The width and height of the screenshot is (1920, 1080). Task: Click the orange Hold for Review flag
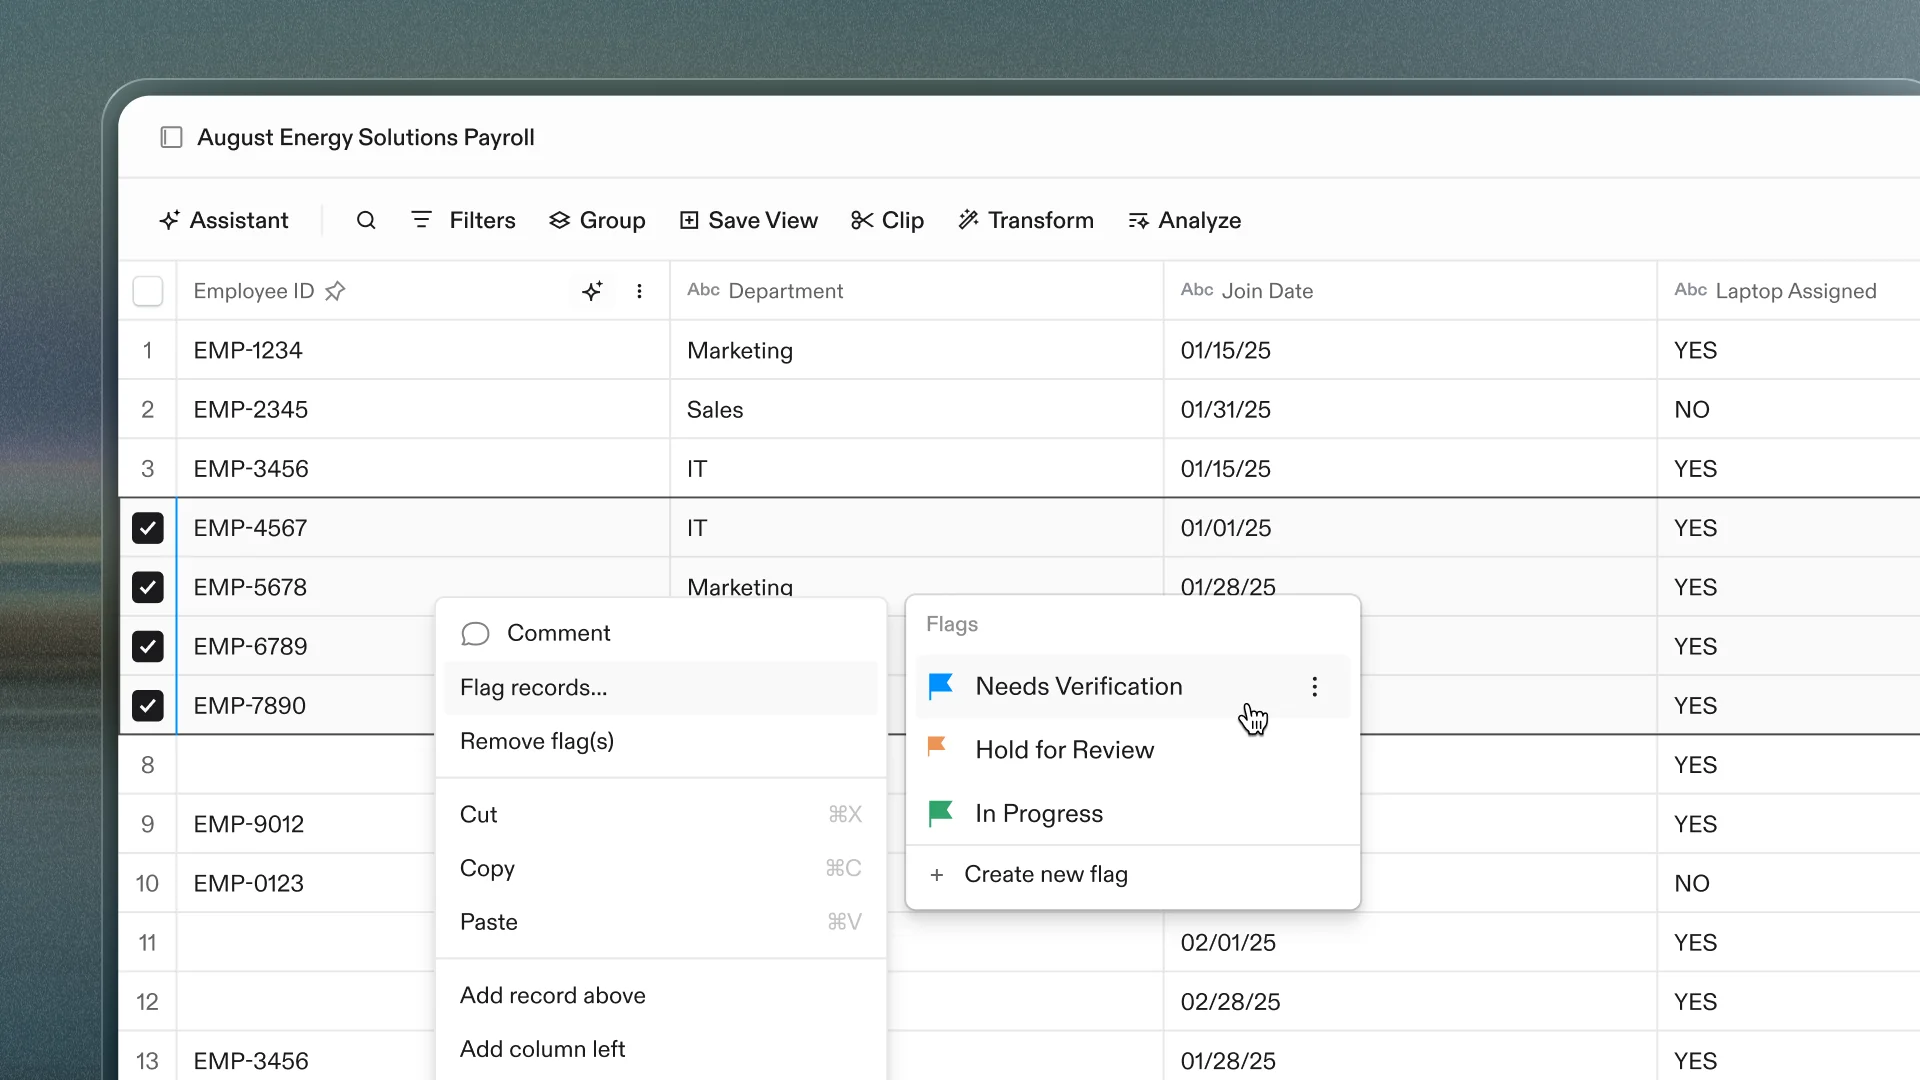(937, 747)
